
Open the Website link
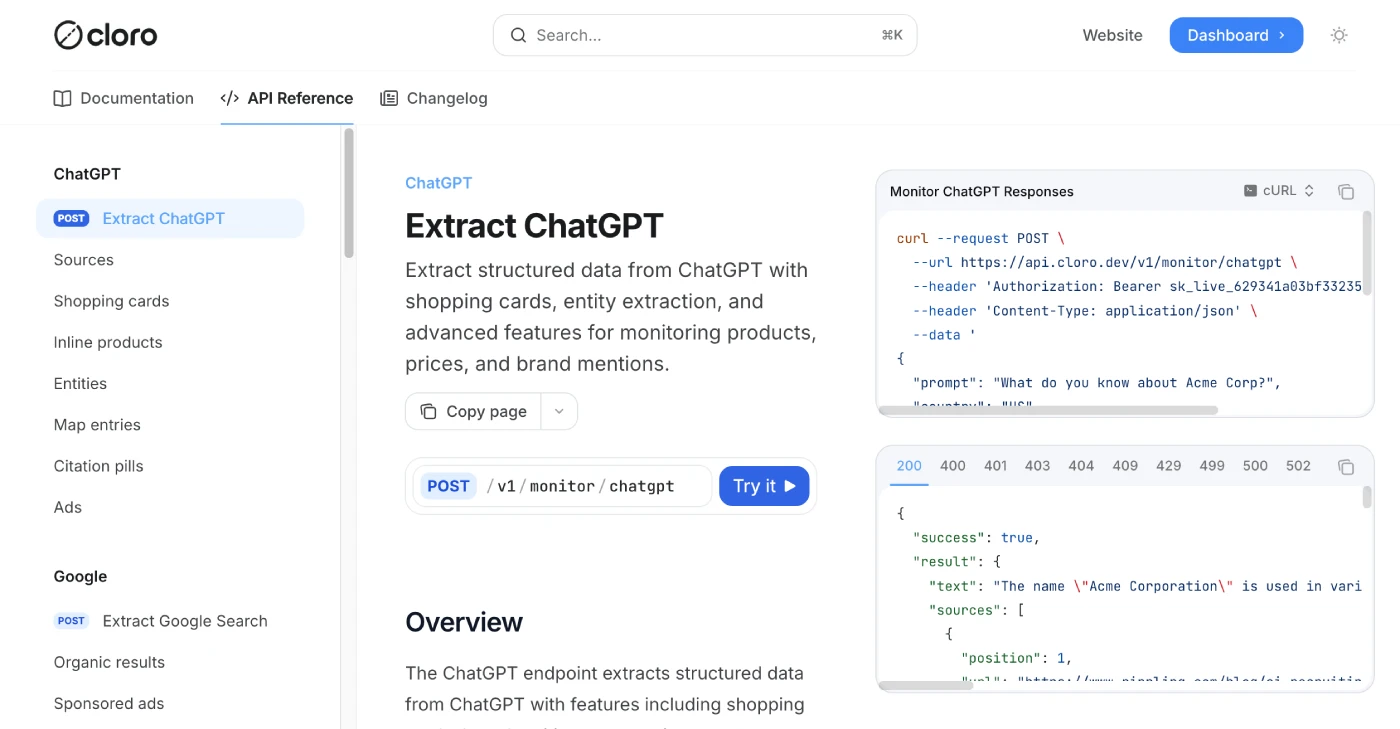coord(1112,35)
